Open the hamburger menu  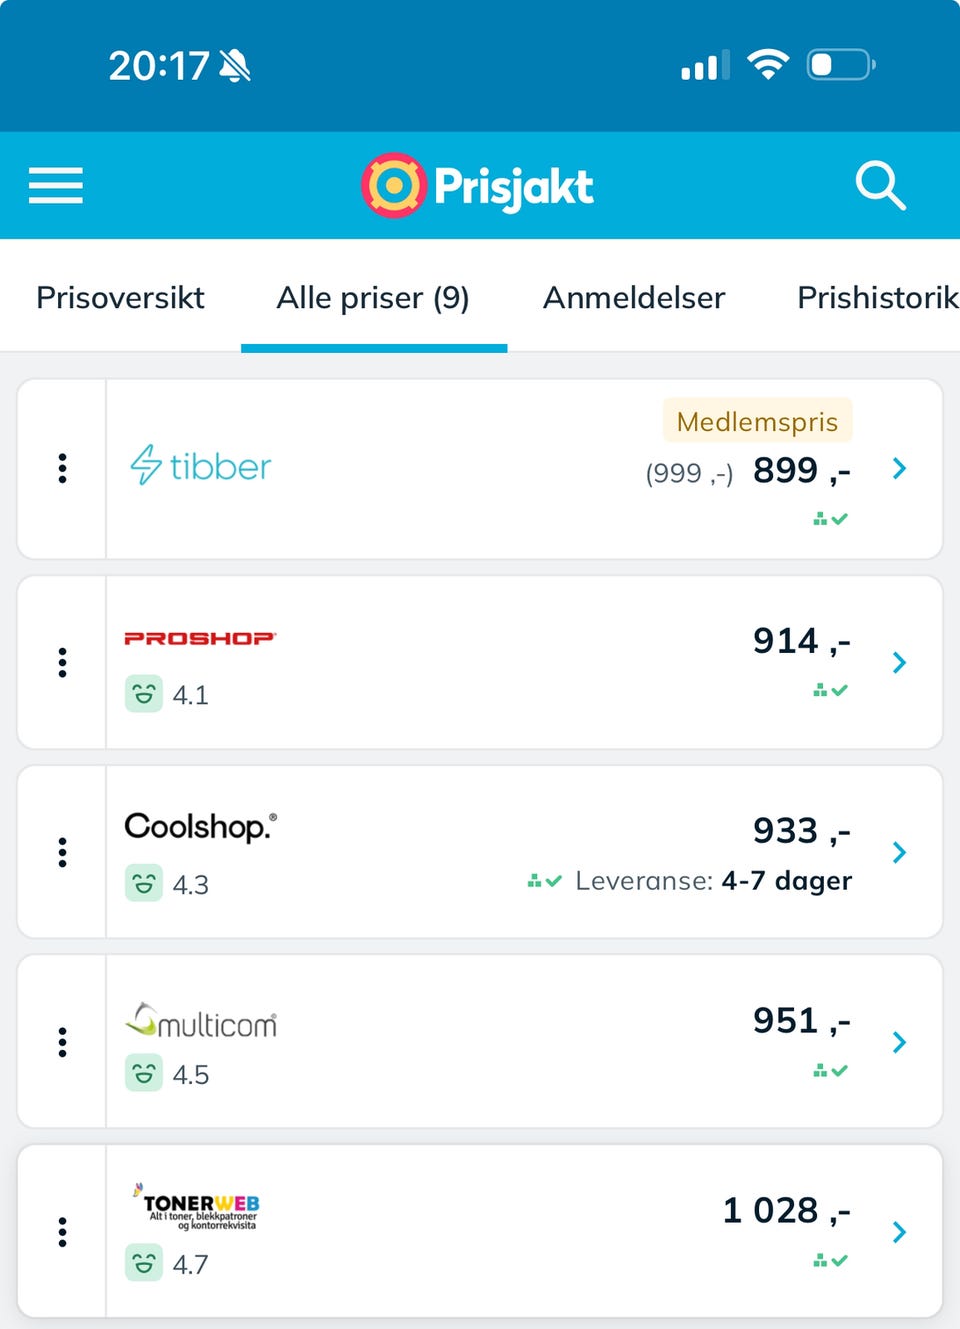(56, 186)
